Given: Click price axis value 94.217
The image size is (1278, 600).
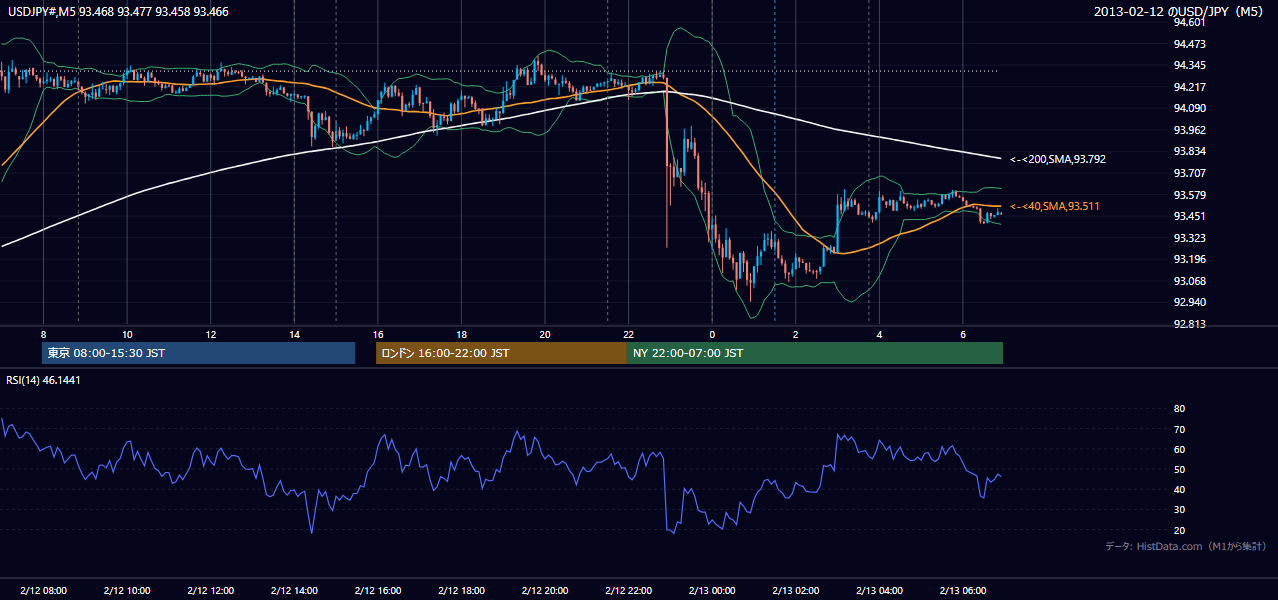Looking at the screenshot, I should click(1188, 87).
